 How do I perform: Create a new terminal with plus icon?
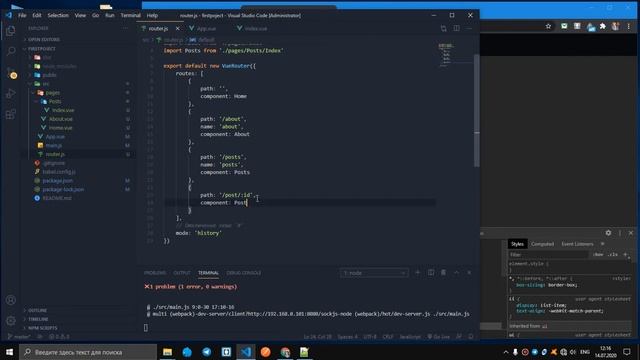tap(418, 273)
